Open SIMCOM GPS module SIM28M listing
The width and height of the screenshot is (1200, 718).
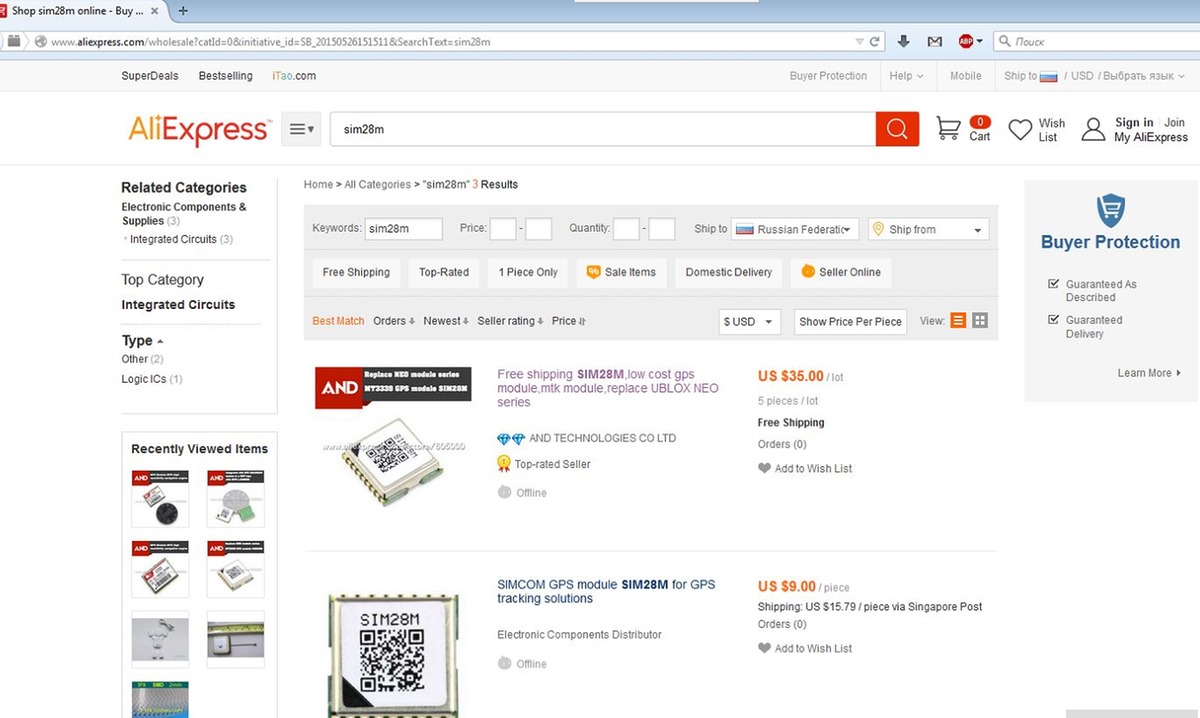pos(606,591)
